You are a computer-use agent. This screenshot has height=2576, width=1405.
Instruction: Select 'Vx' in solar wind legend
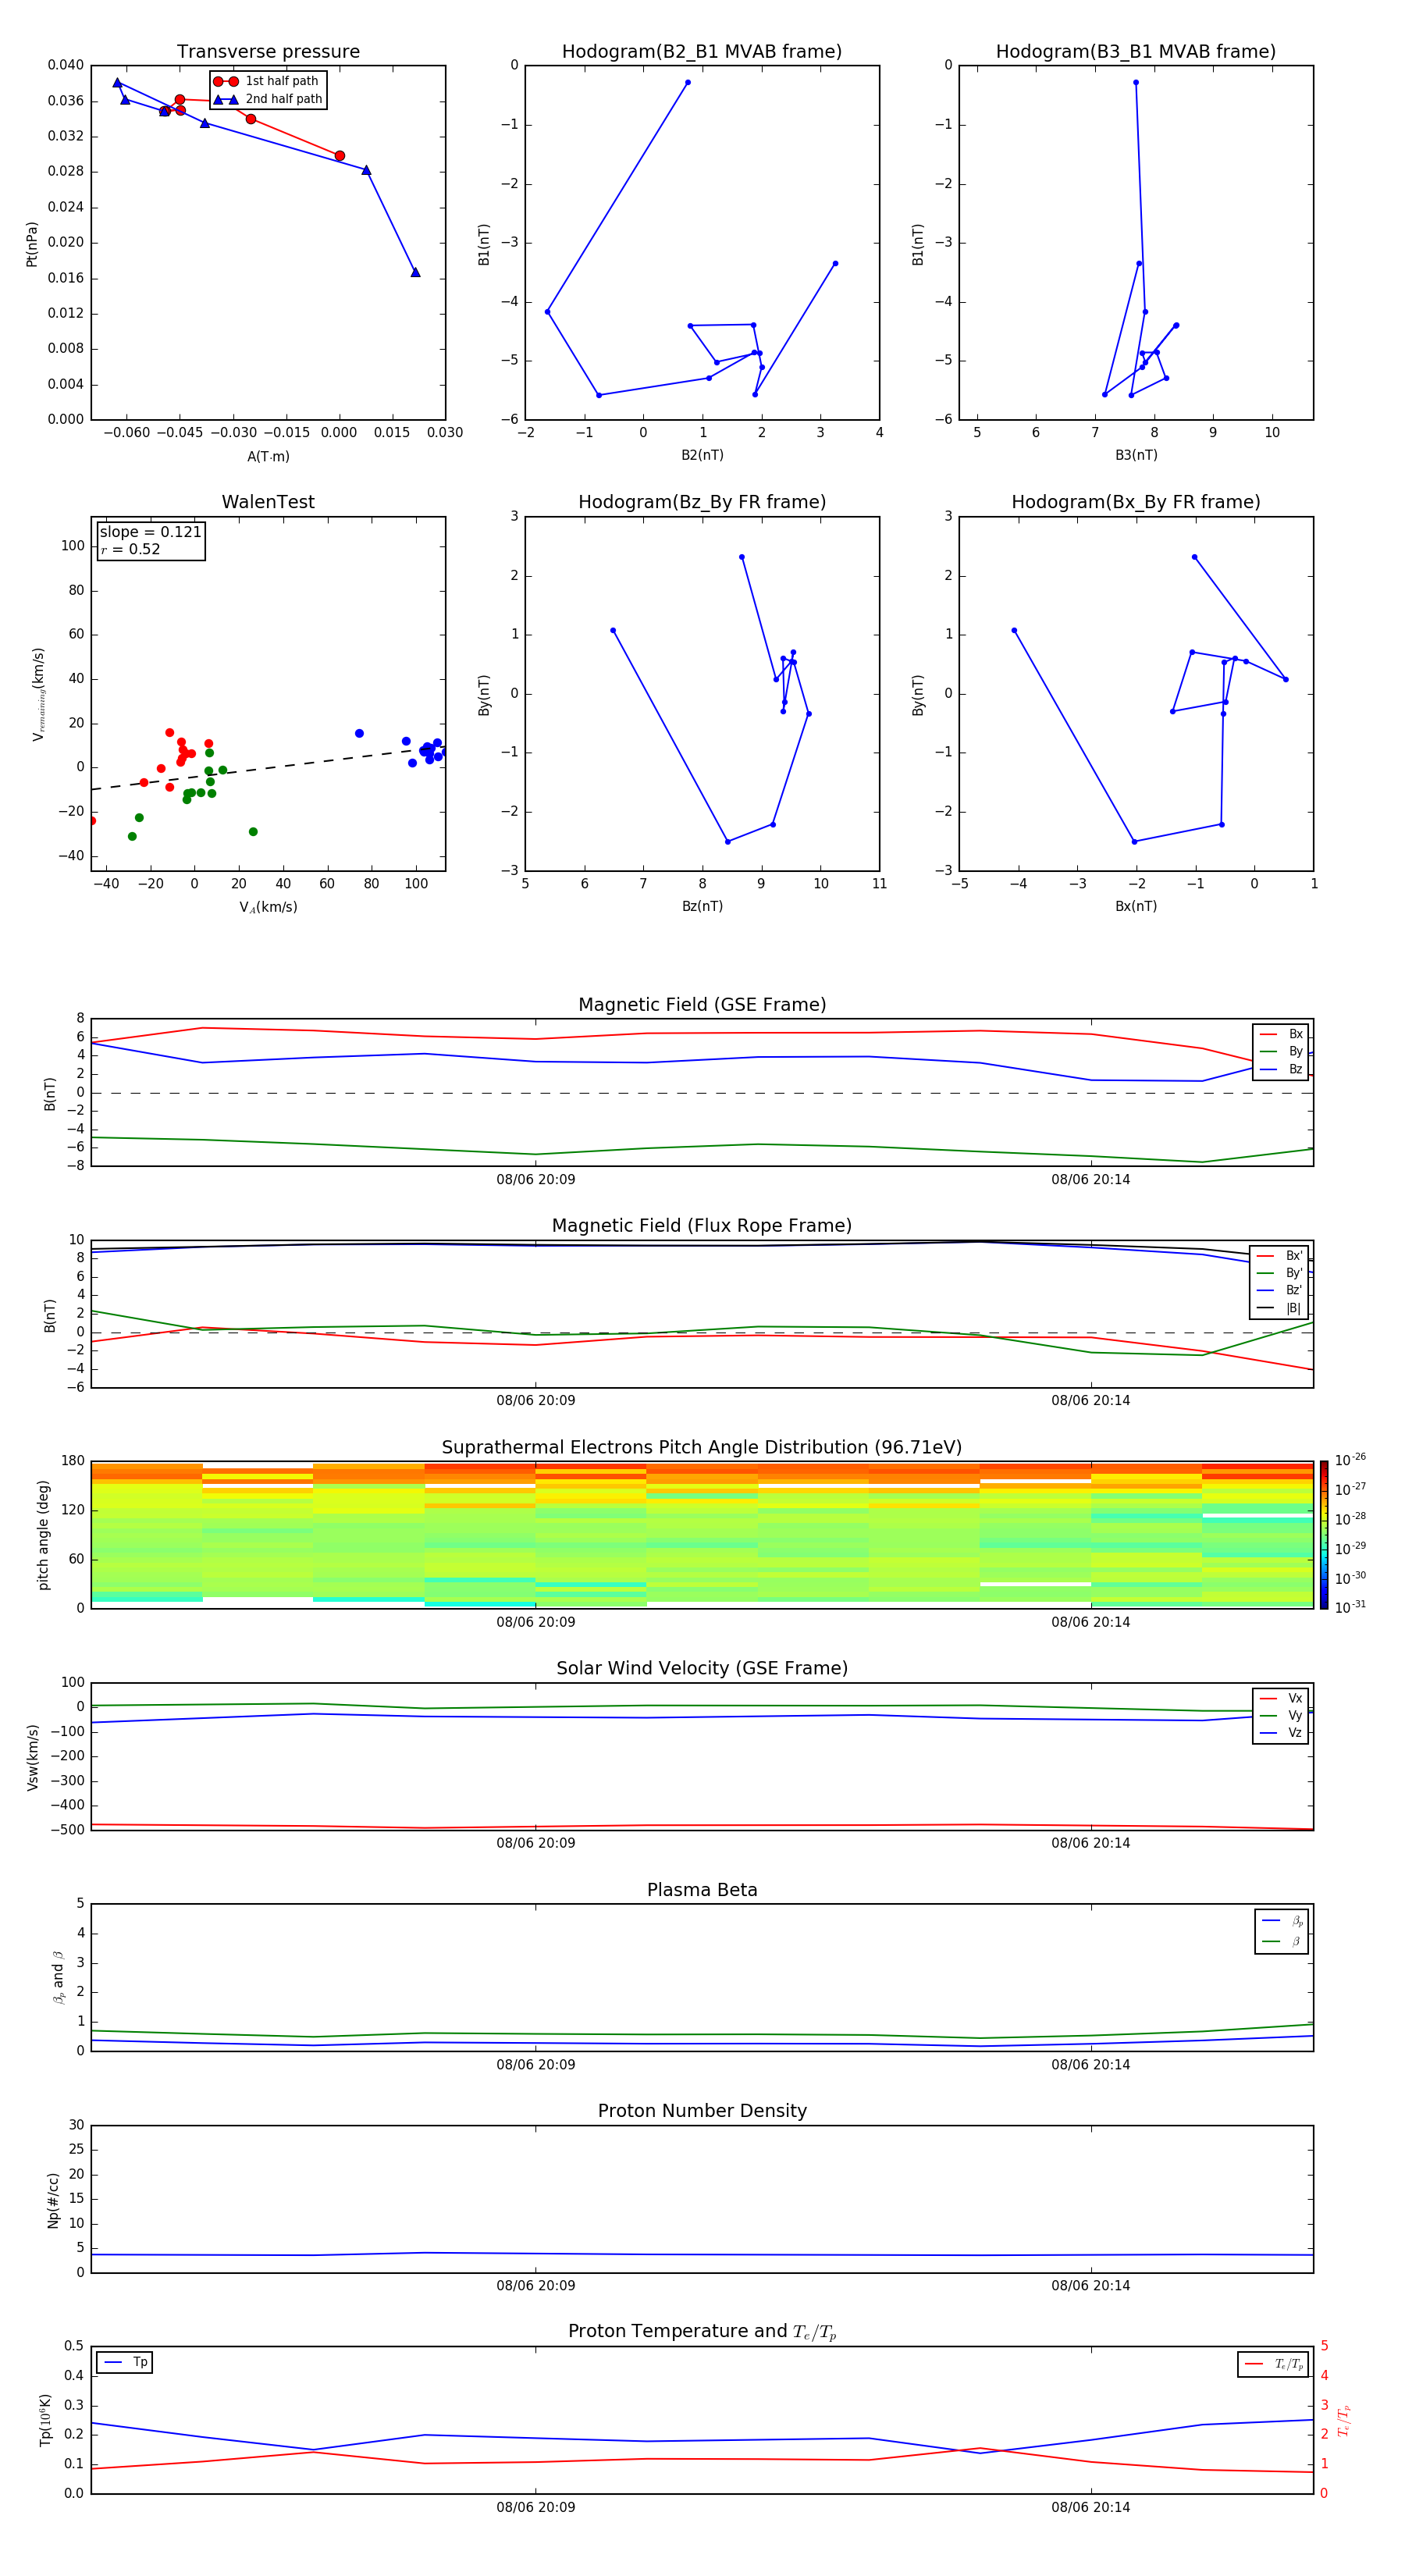click(1281, 1698)
